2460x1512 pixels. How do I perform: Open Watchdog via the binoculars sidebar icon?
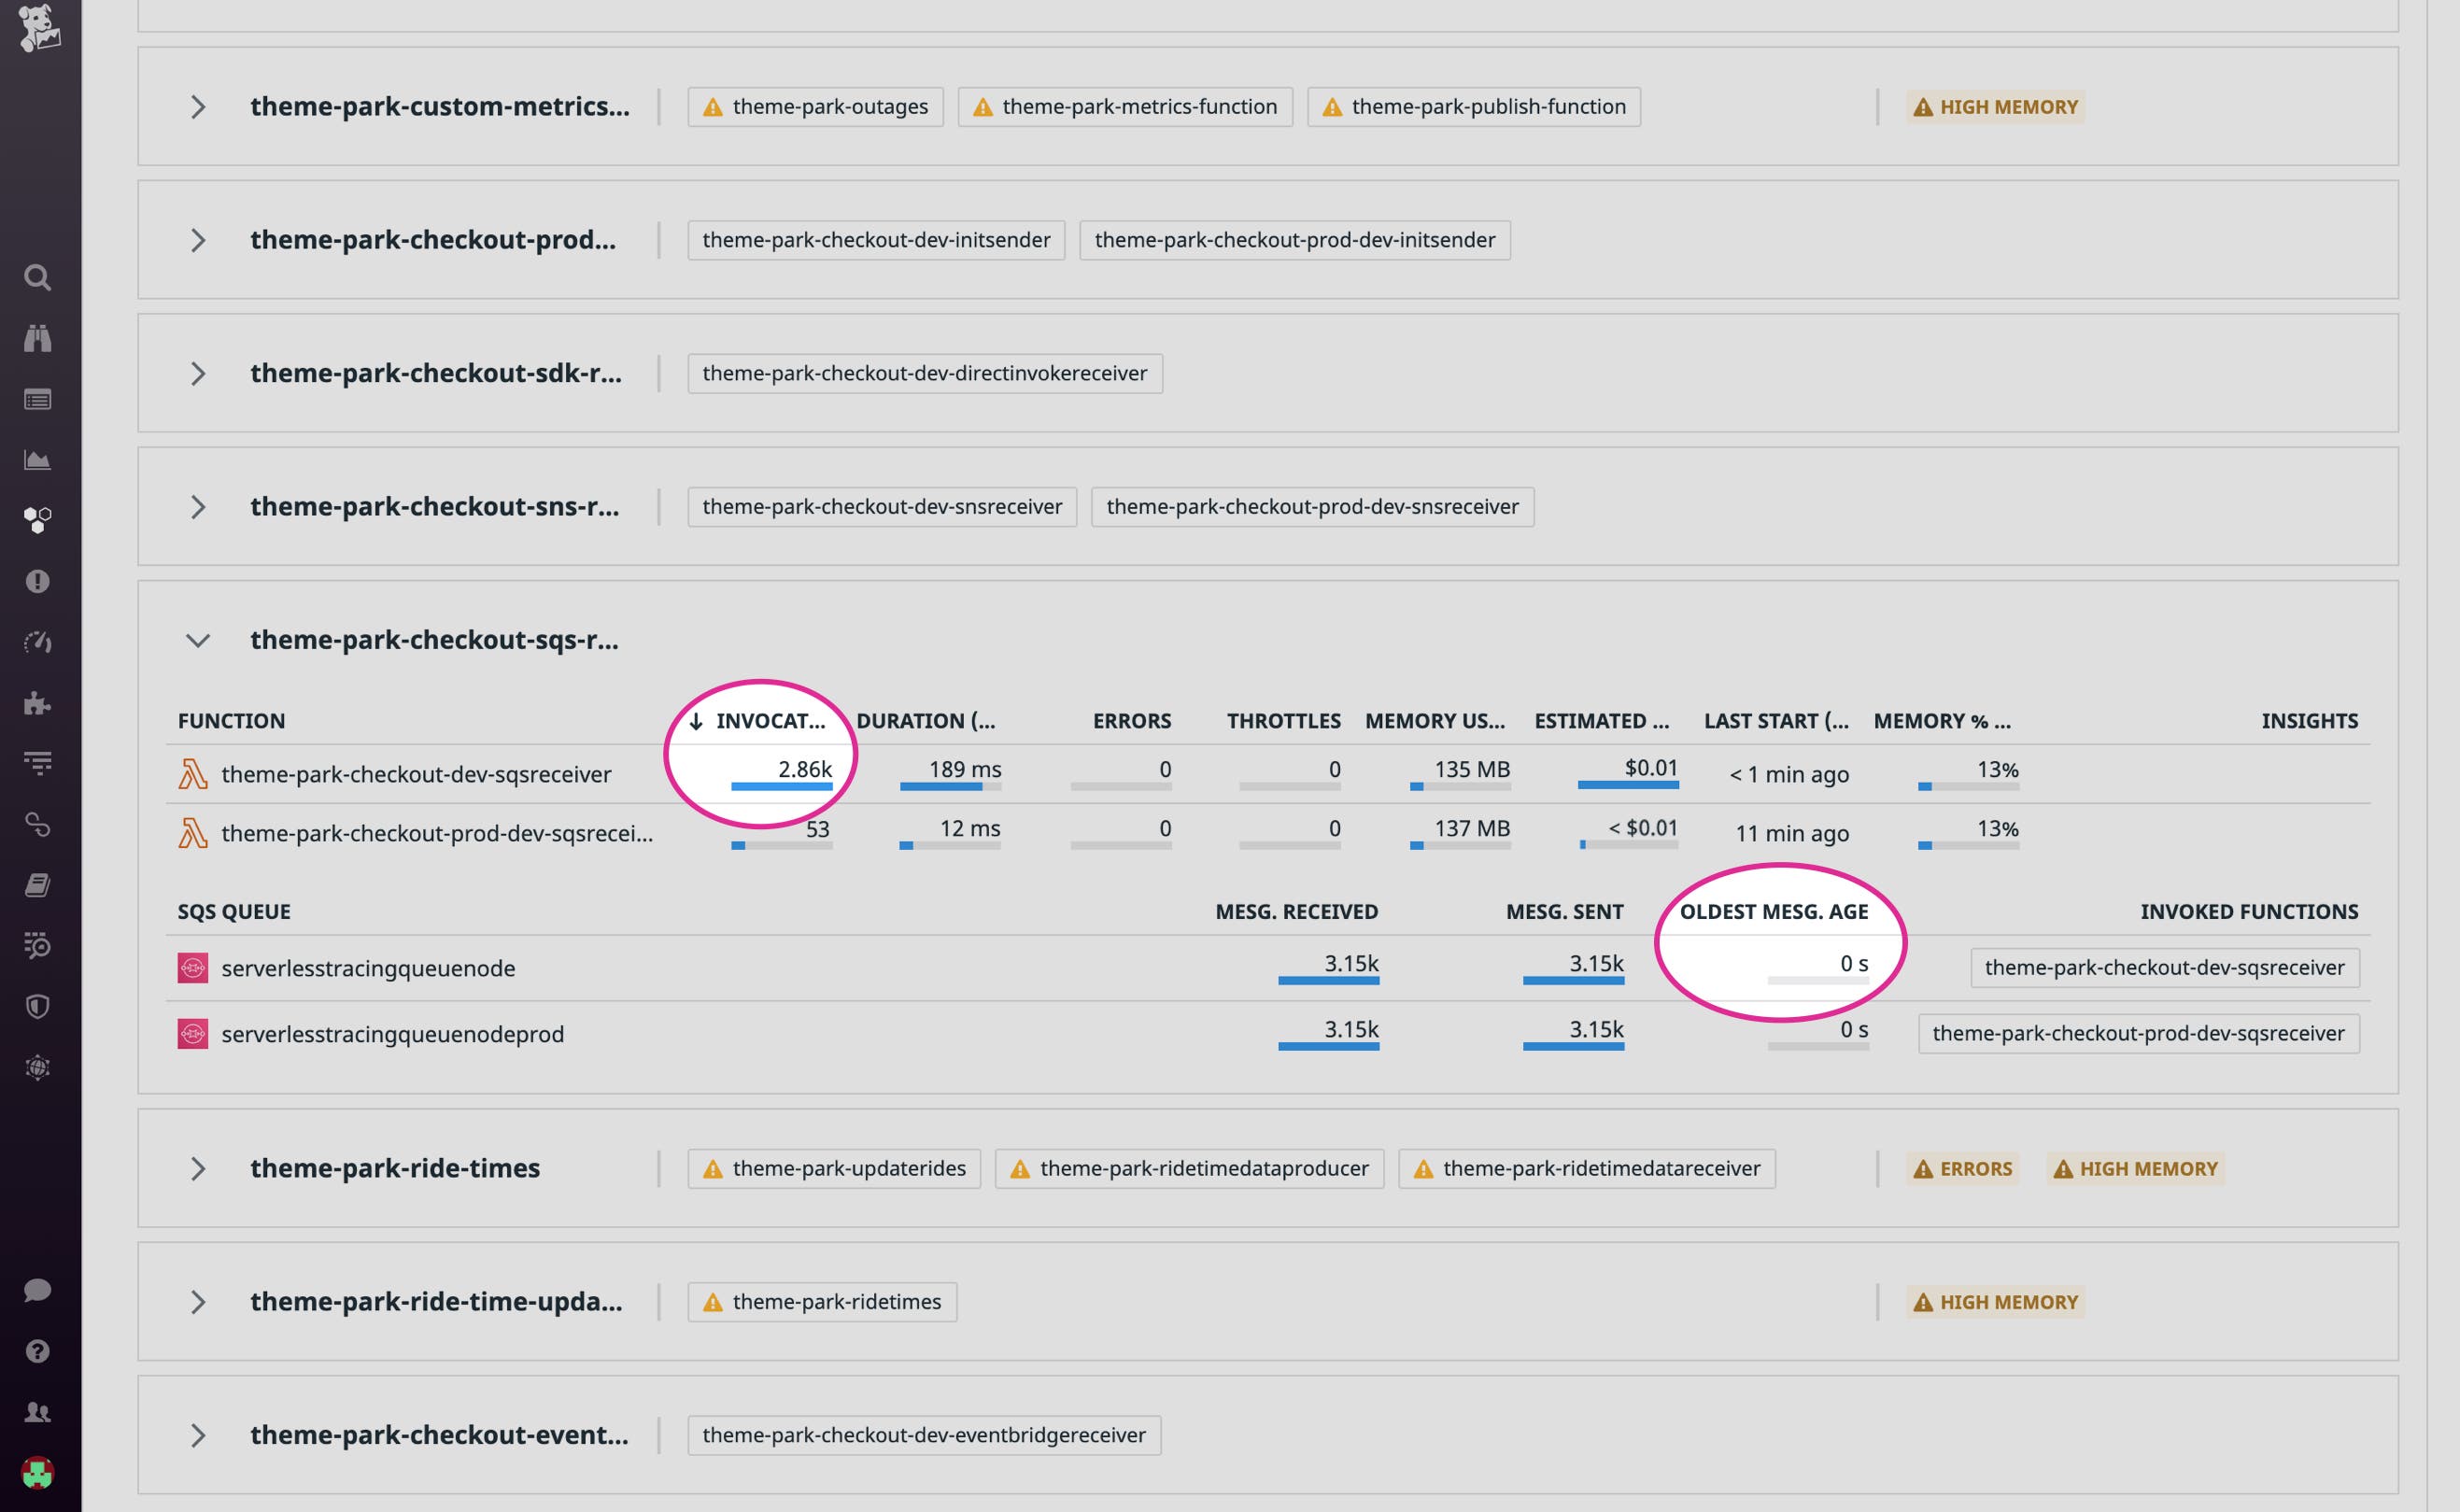click(x=38, y=338)
